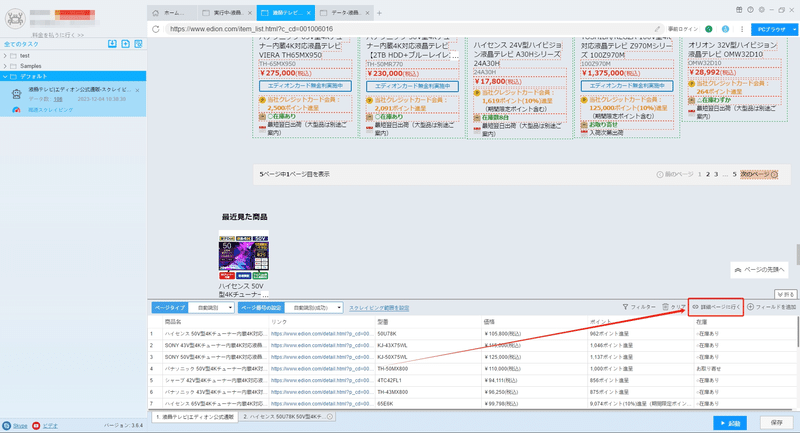The height and width of the screenshot is (433, 800).
Task: Click the 全てのタスク heading
Action: 21,44
